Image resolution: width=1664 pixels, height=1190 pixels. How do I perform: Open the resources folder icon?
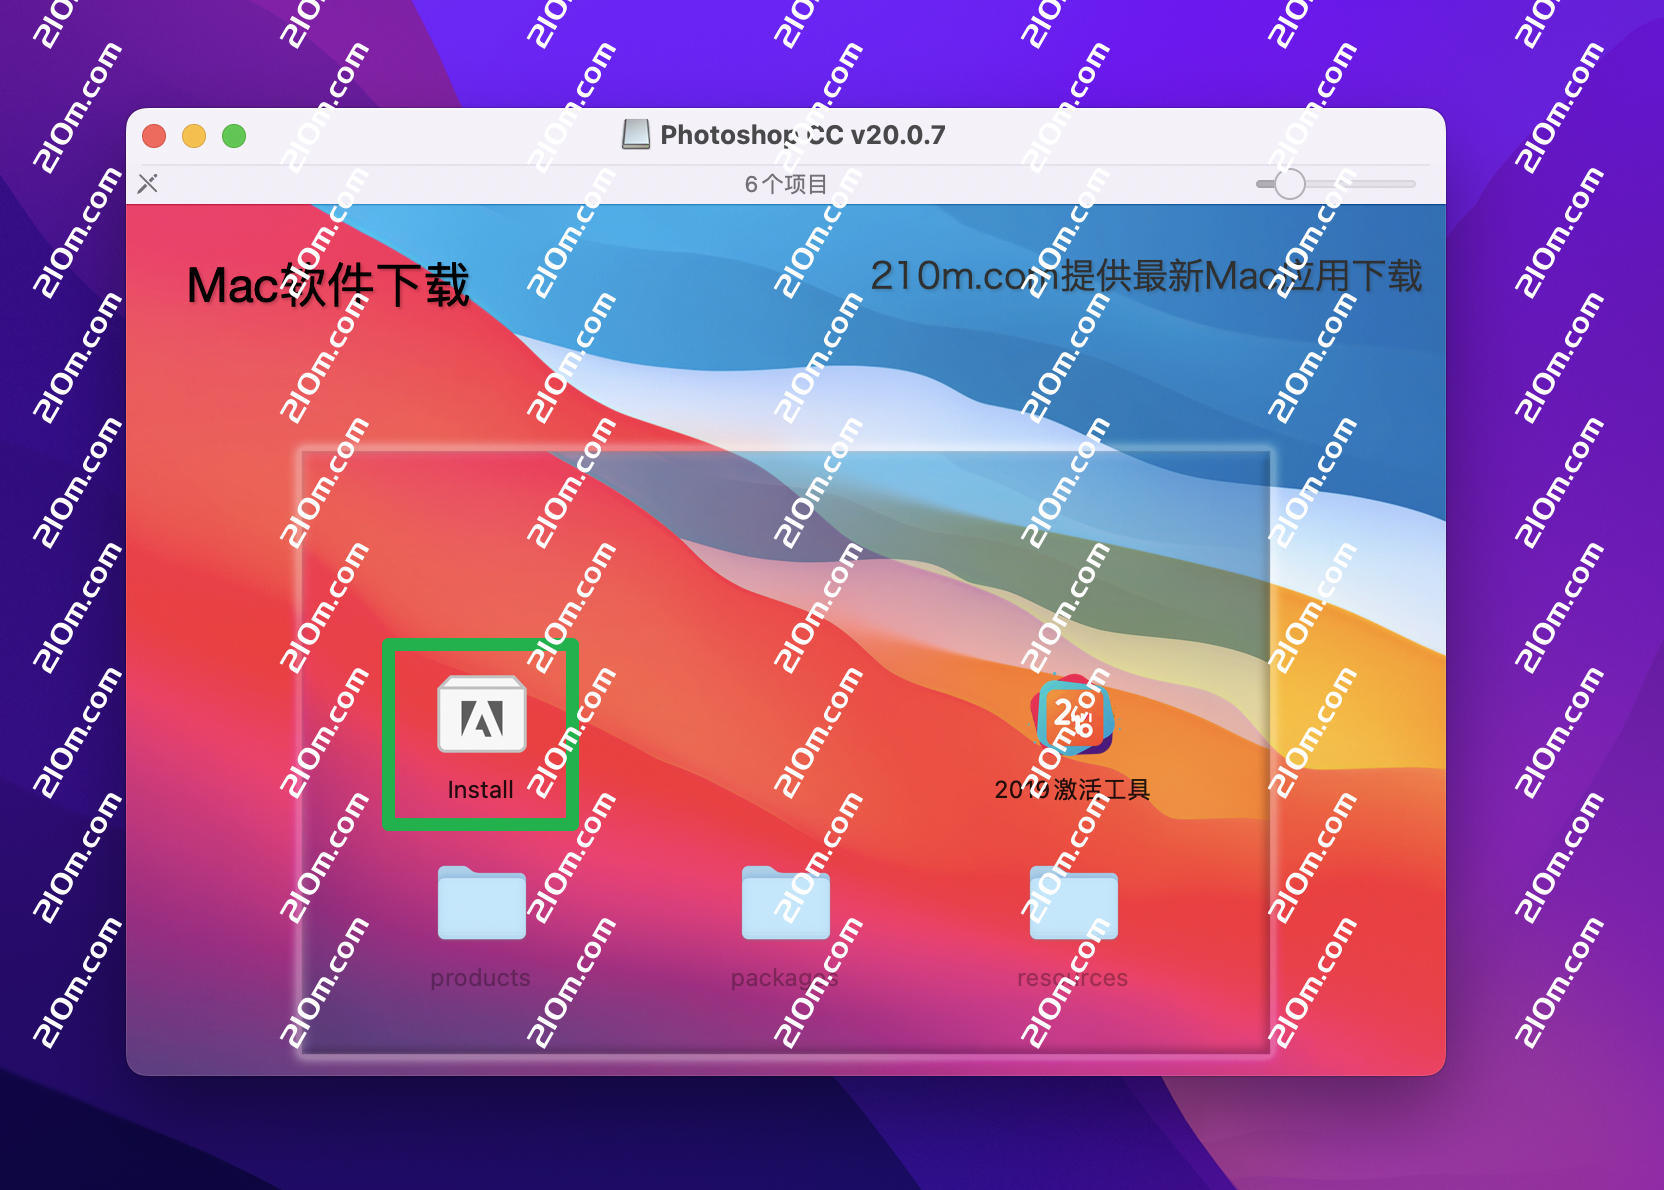[1073, 902]
